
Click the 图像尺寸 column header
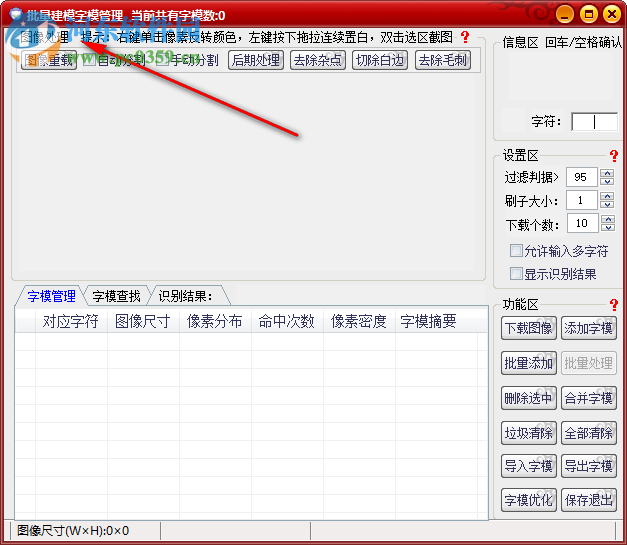tap(143, 321)
